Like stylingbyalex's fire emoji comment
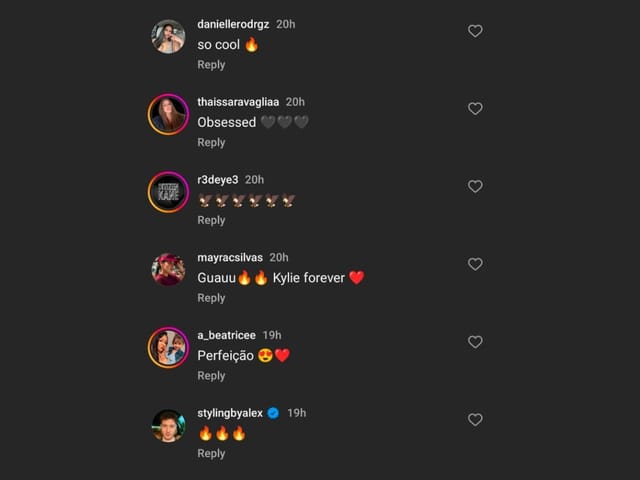Viewport: 640px width, 480px height. [x=475, y=420]
